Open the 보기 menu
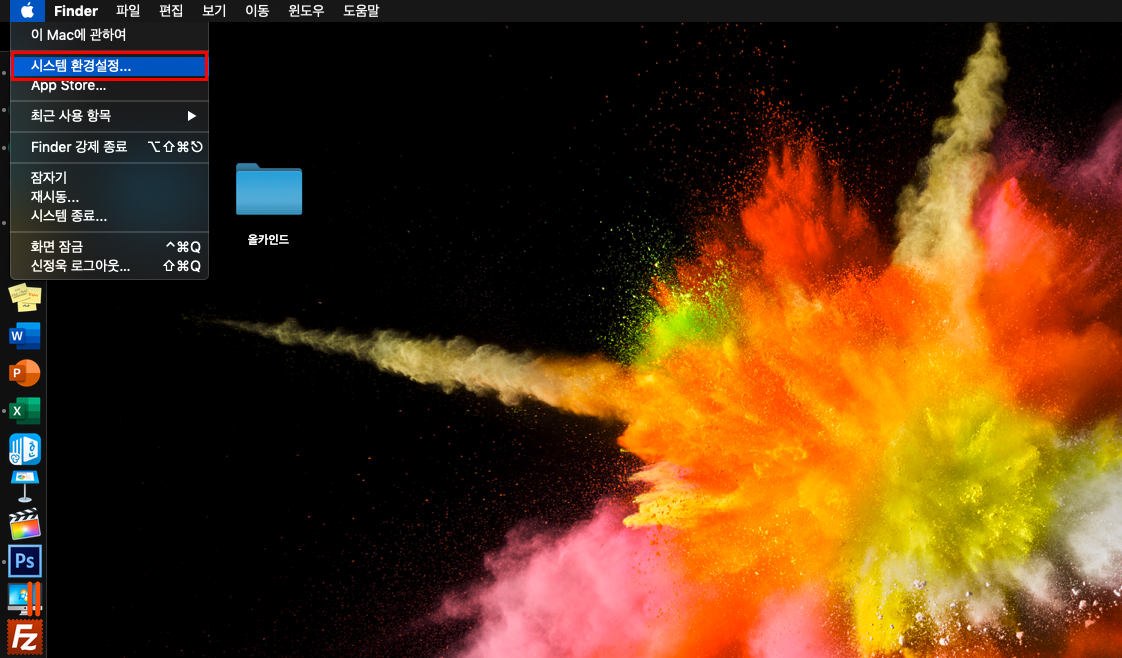 tap(214, 11)
